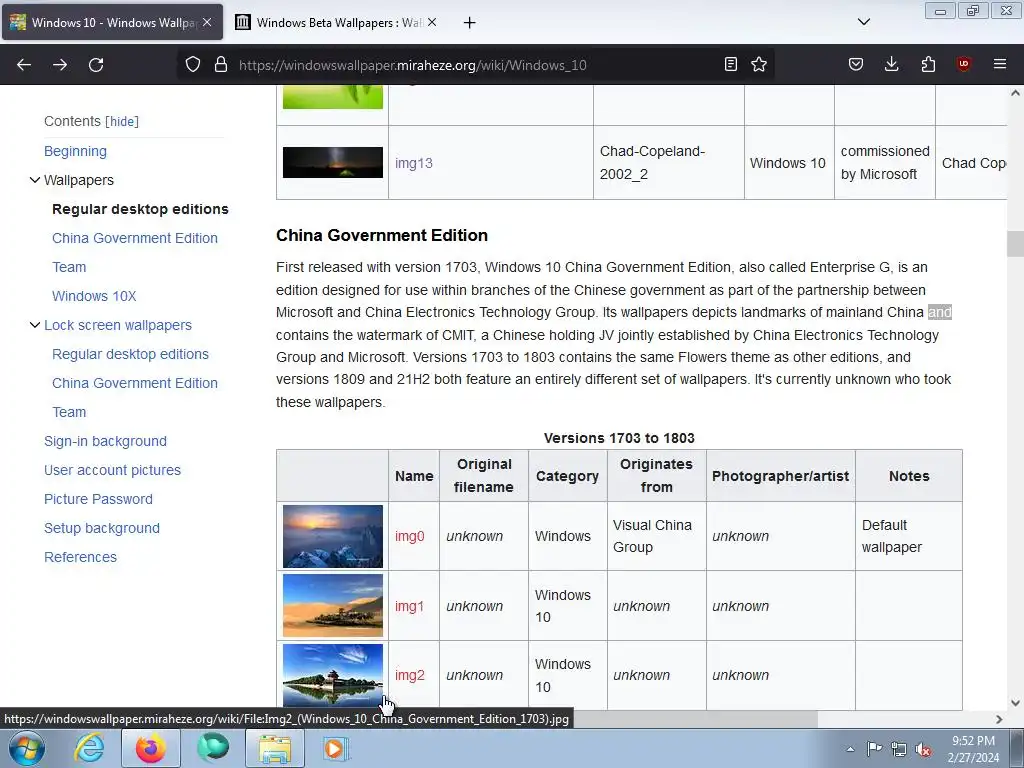Open a new tab
The image size is (1024, 768).
(x=470, y=23)
